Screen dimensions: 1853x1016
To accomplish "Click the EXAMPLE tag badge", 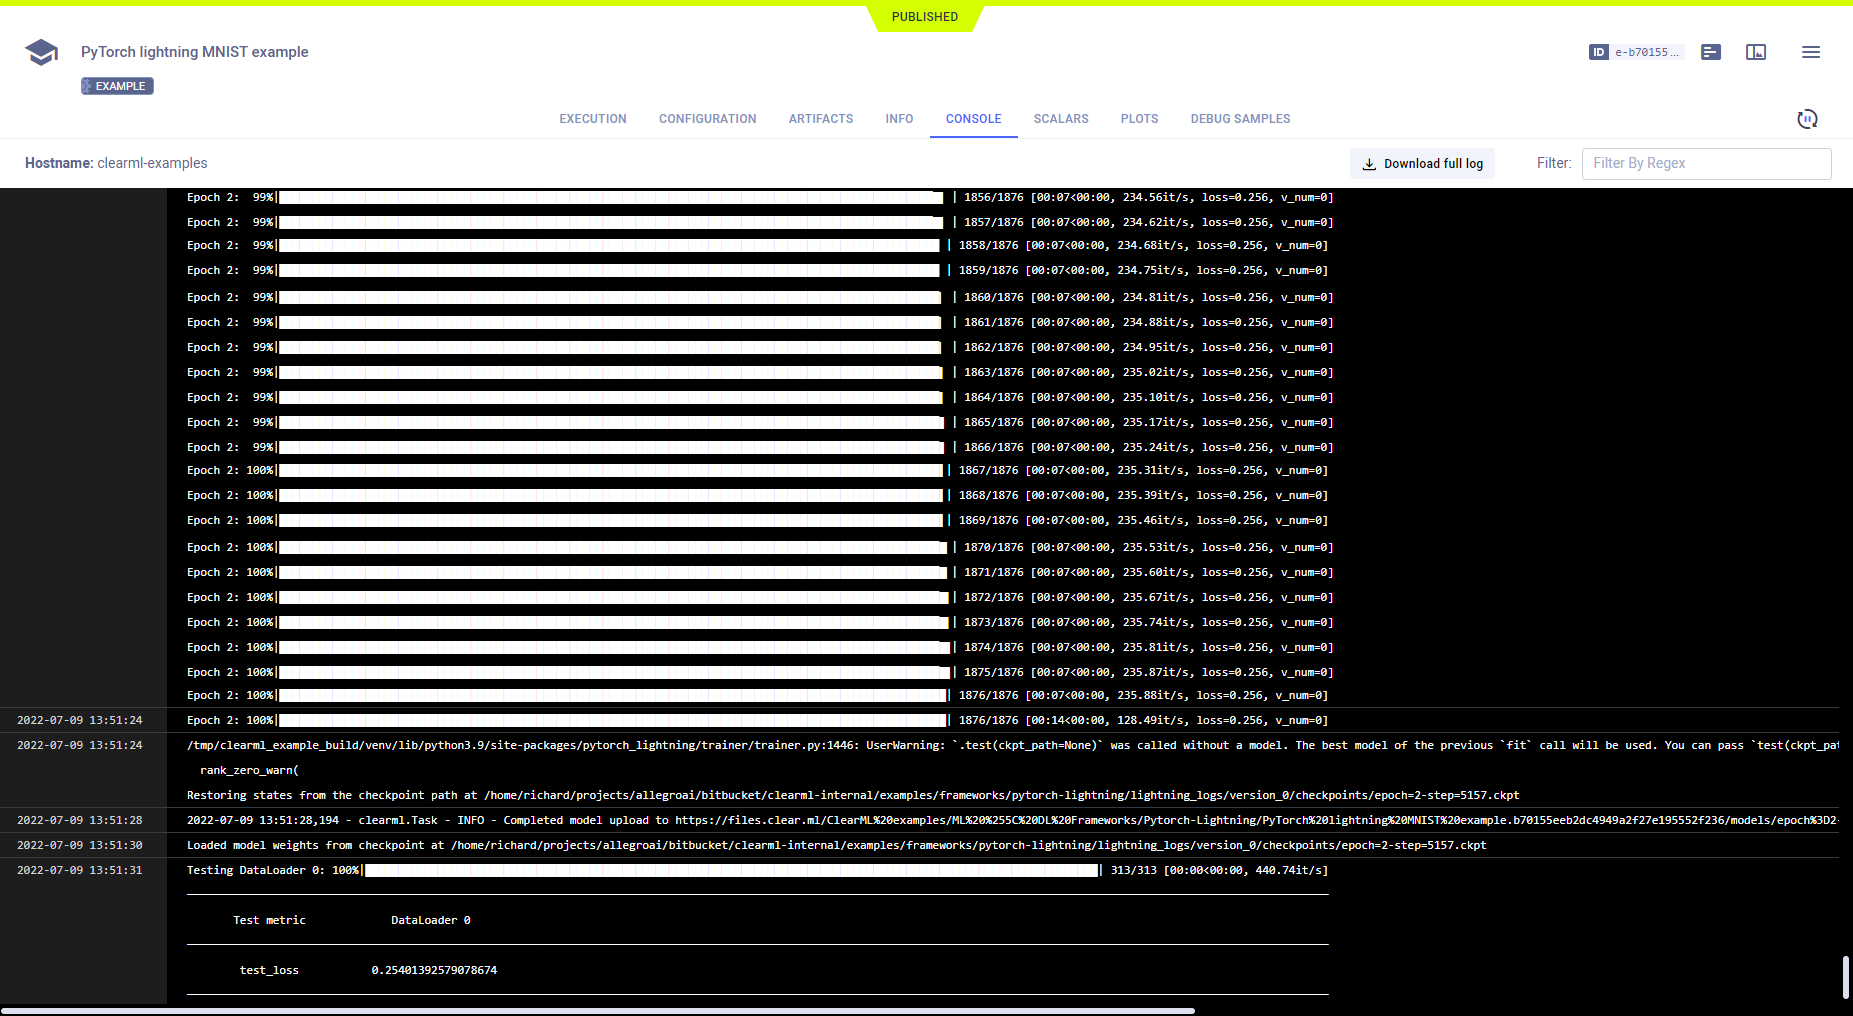I will tap(117, 86).
